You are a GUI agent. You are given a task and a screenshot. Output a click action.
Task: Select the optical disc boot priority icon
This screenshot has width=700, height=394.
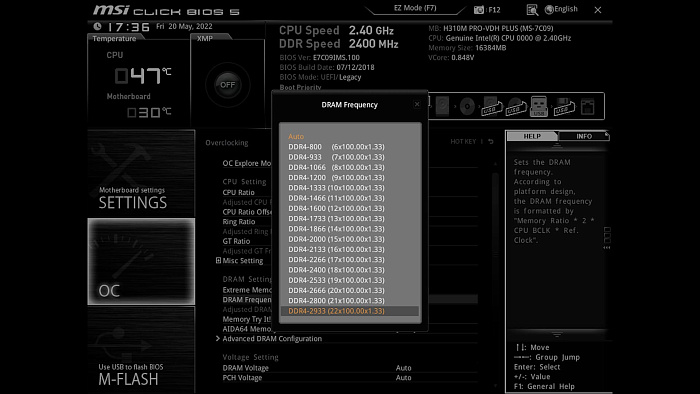(x=467, y=107)
